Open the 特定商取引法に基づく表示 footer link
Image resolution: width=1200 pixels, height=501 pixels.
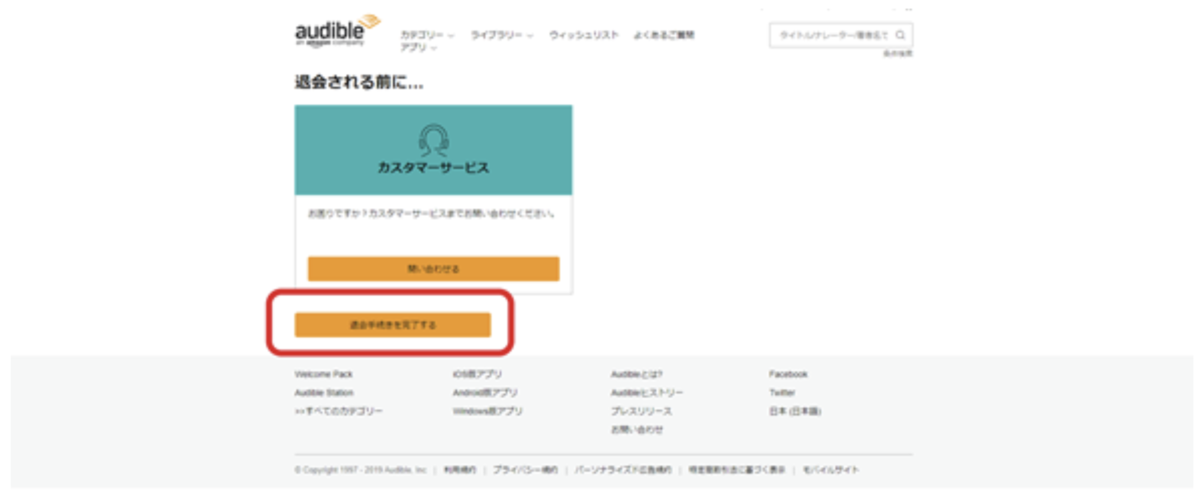click(738, 470)
